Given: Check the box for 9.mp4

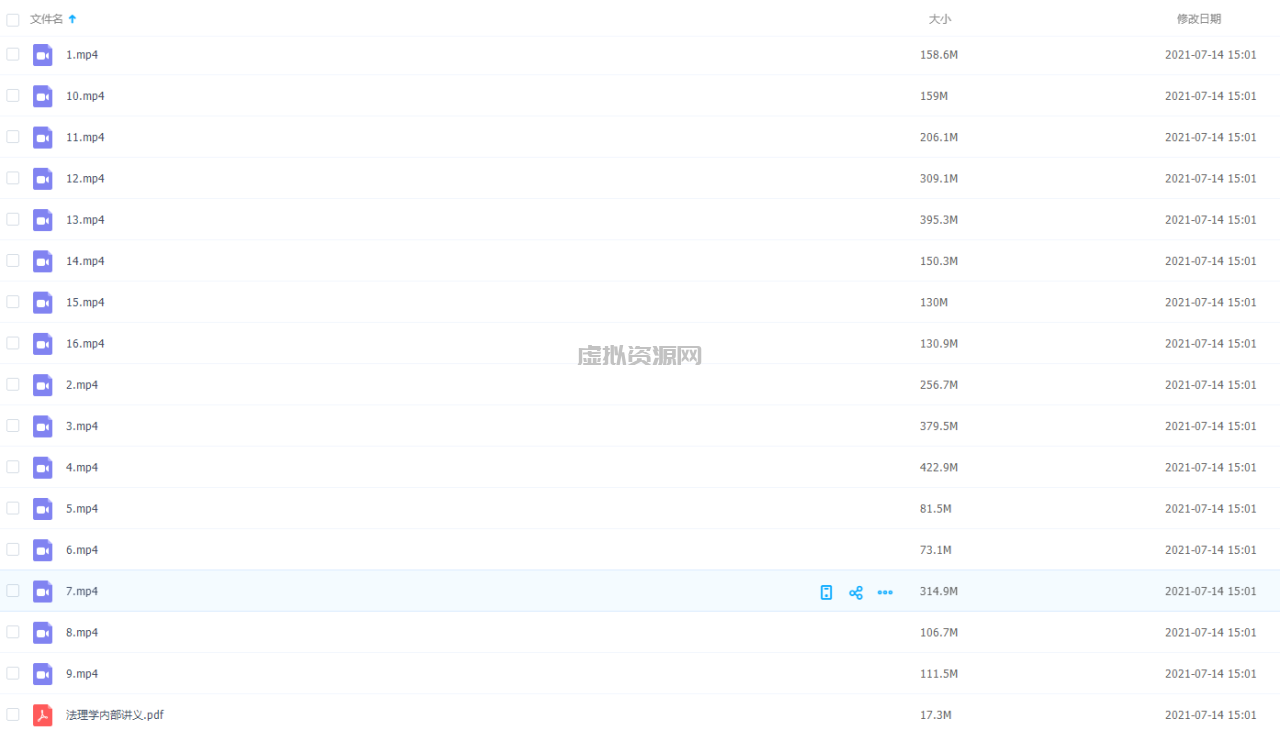Looking at the screenshot, I should (13, 673).
